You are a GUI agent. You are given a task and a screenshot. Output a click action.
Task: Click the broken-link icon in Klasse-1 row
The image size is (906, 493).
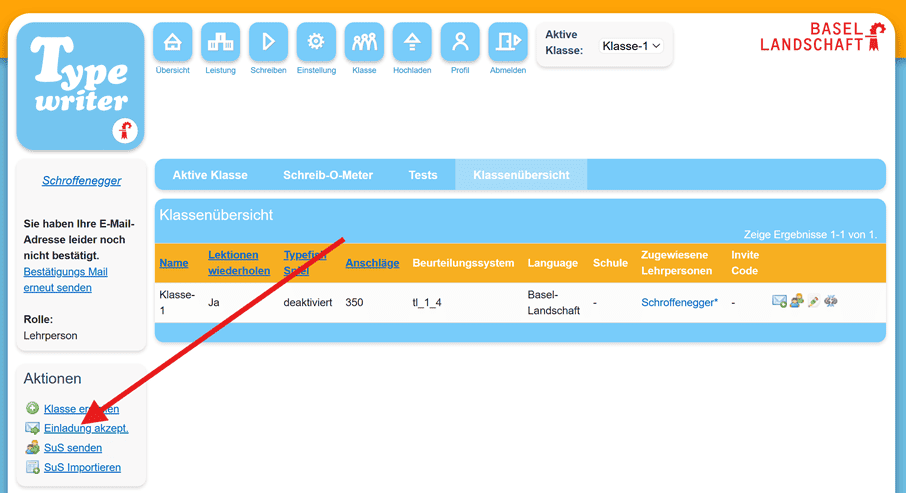coord(831,301)
